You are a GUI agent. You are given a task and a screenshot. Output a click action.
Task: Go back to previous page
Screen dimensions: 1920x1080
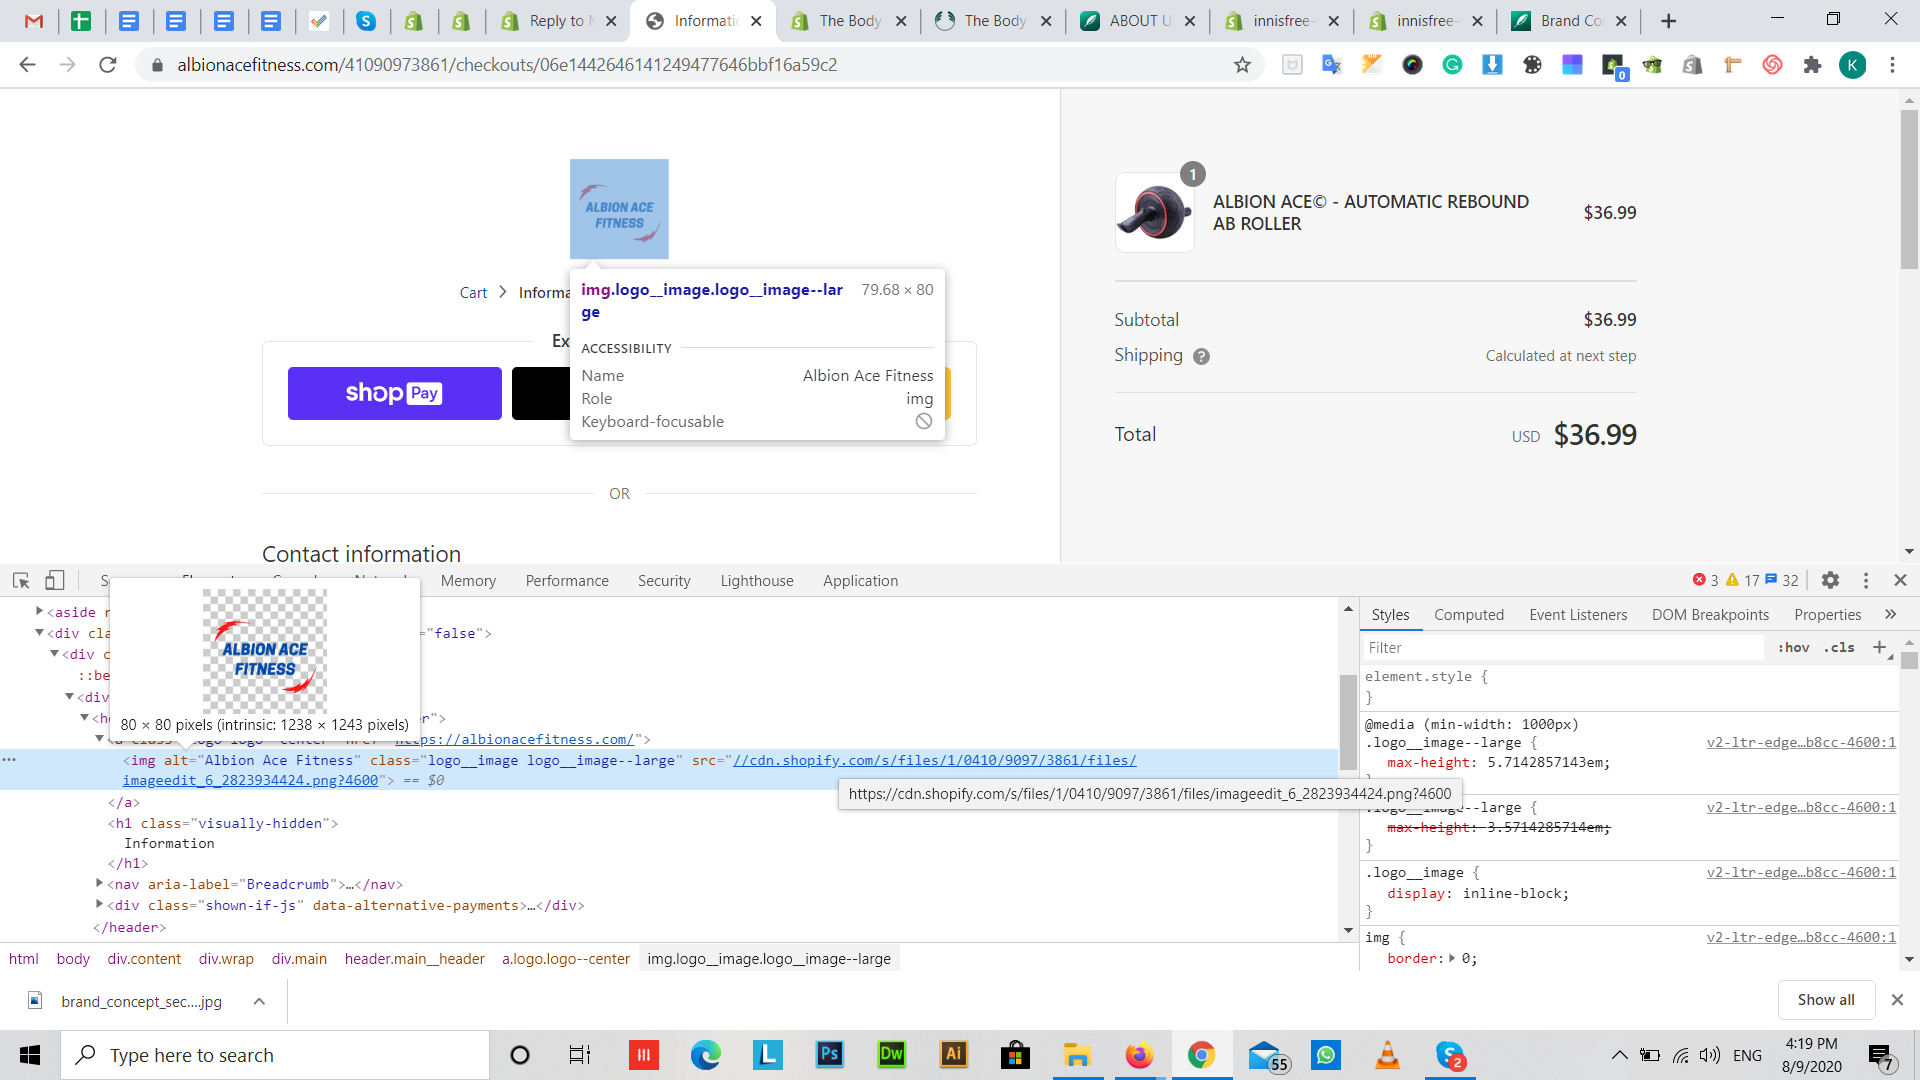pos(27,65)
